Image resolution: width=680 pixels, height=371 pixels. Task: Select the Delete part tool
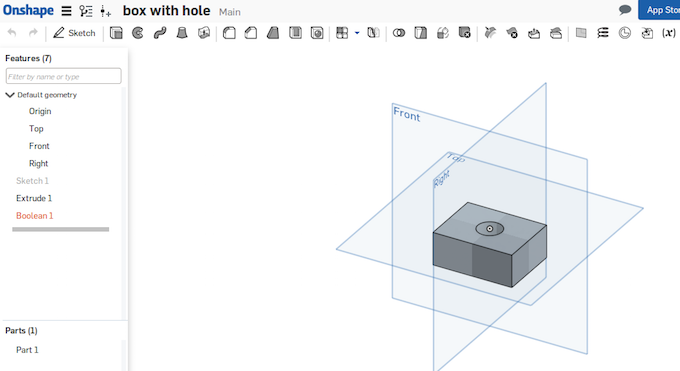[x=464, y=33]
